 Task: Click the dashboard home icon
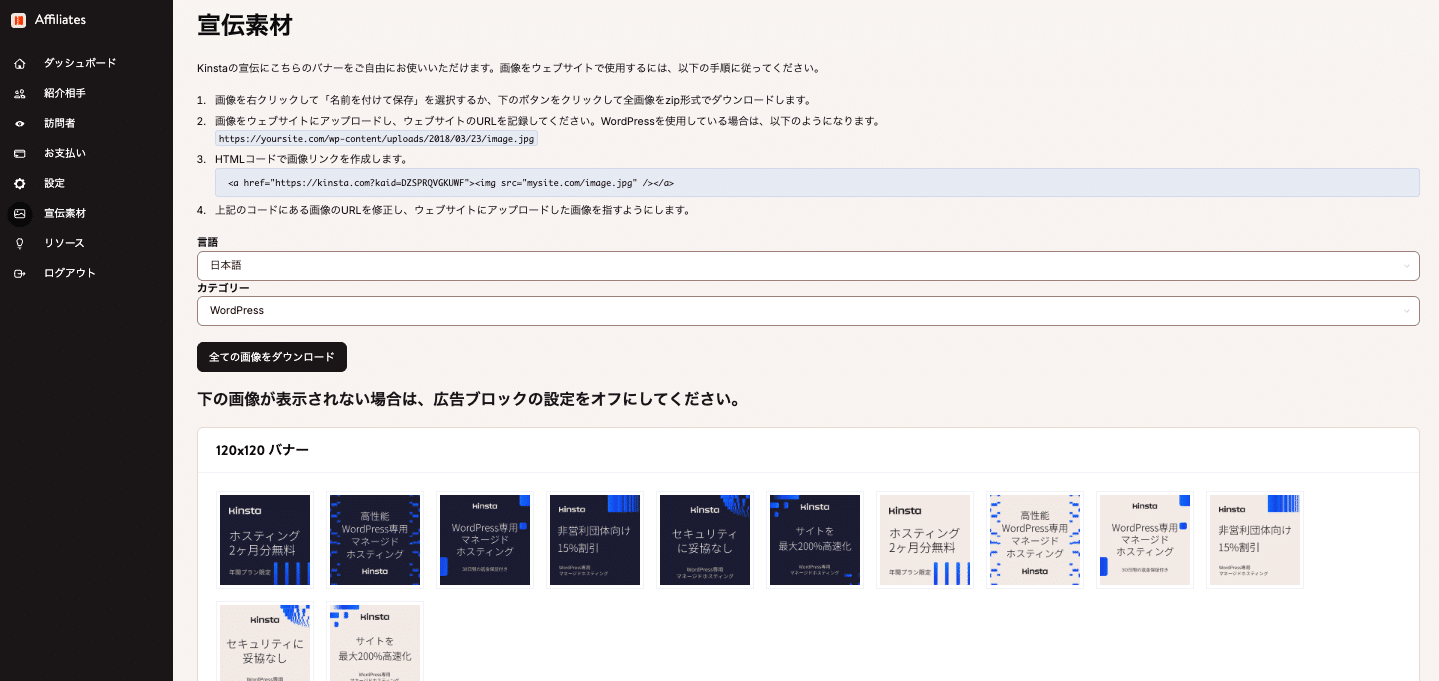20,64
